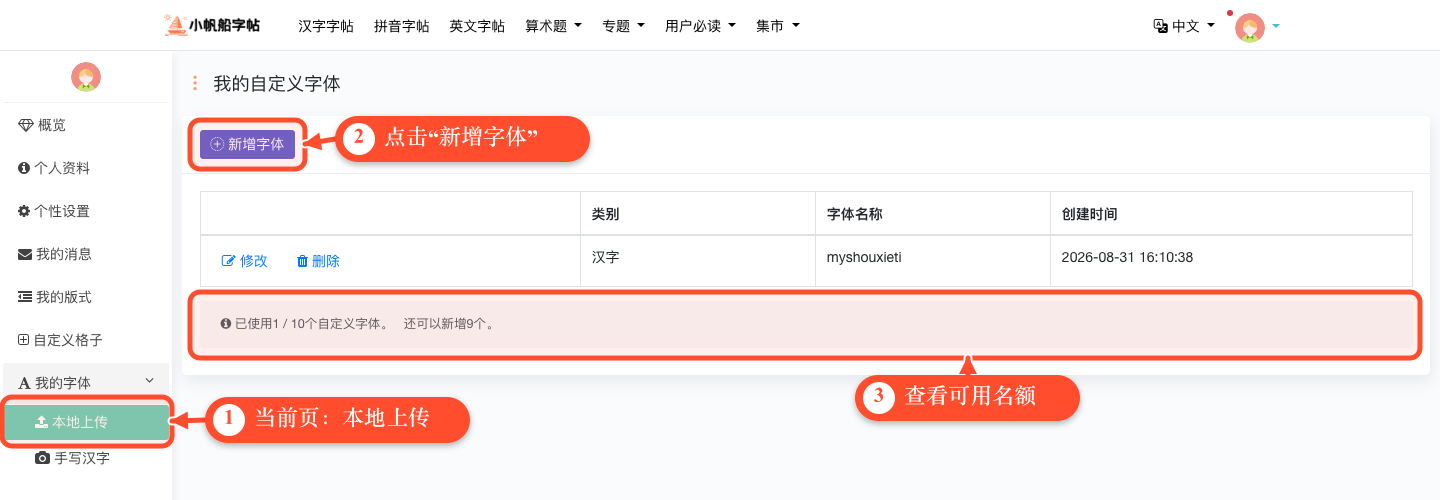Open 自定义格子 in the sidebar
Image resolution: width=1440 pixels, height=500 pixels.
(x=86, y=340)
